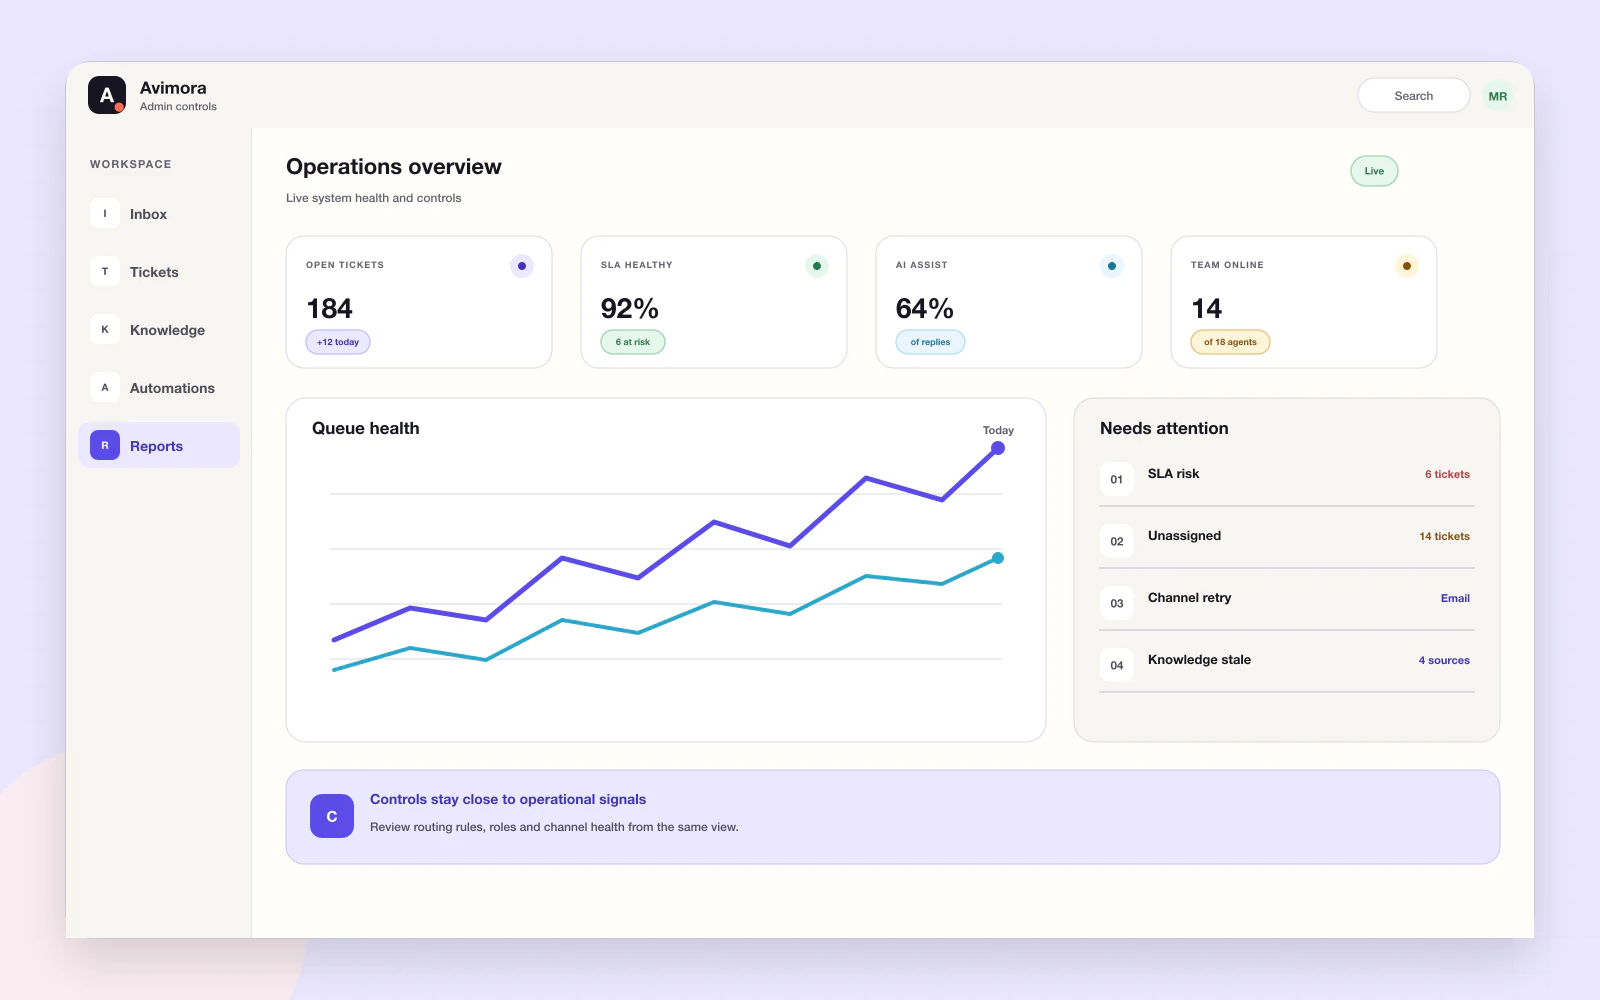1600x1000 pixels.
Task: Open the MR user avatar
Action: [x=1497, y=96]
